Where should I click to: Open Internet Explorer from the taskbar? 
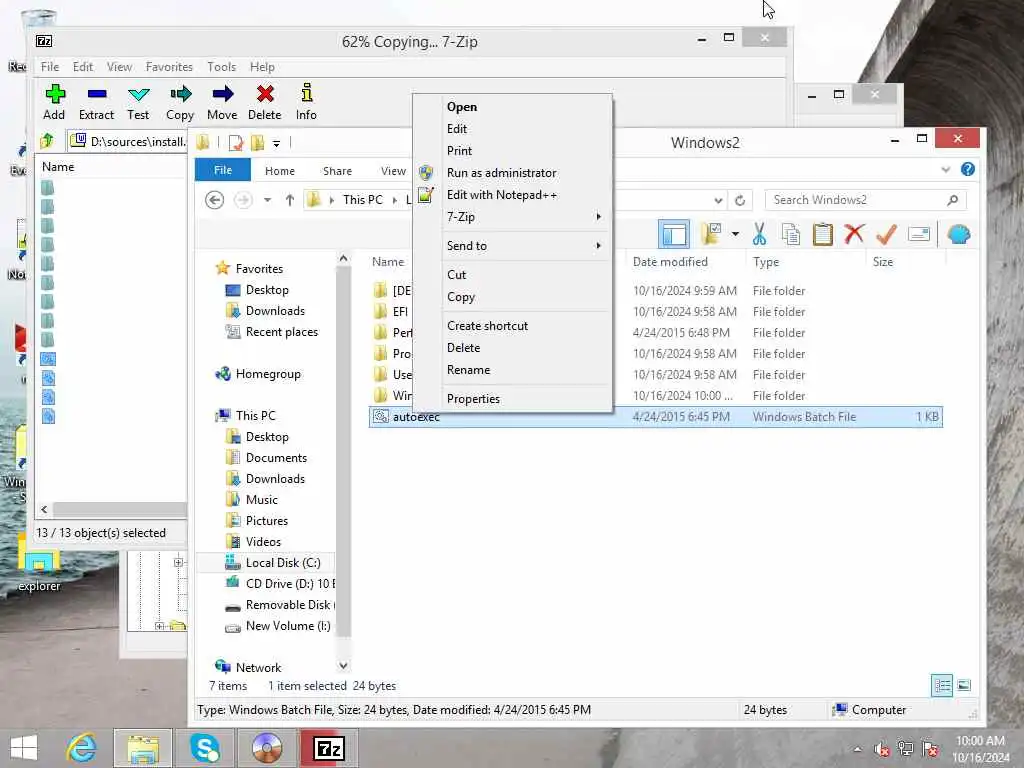pos(82,748)
